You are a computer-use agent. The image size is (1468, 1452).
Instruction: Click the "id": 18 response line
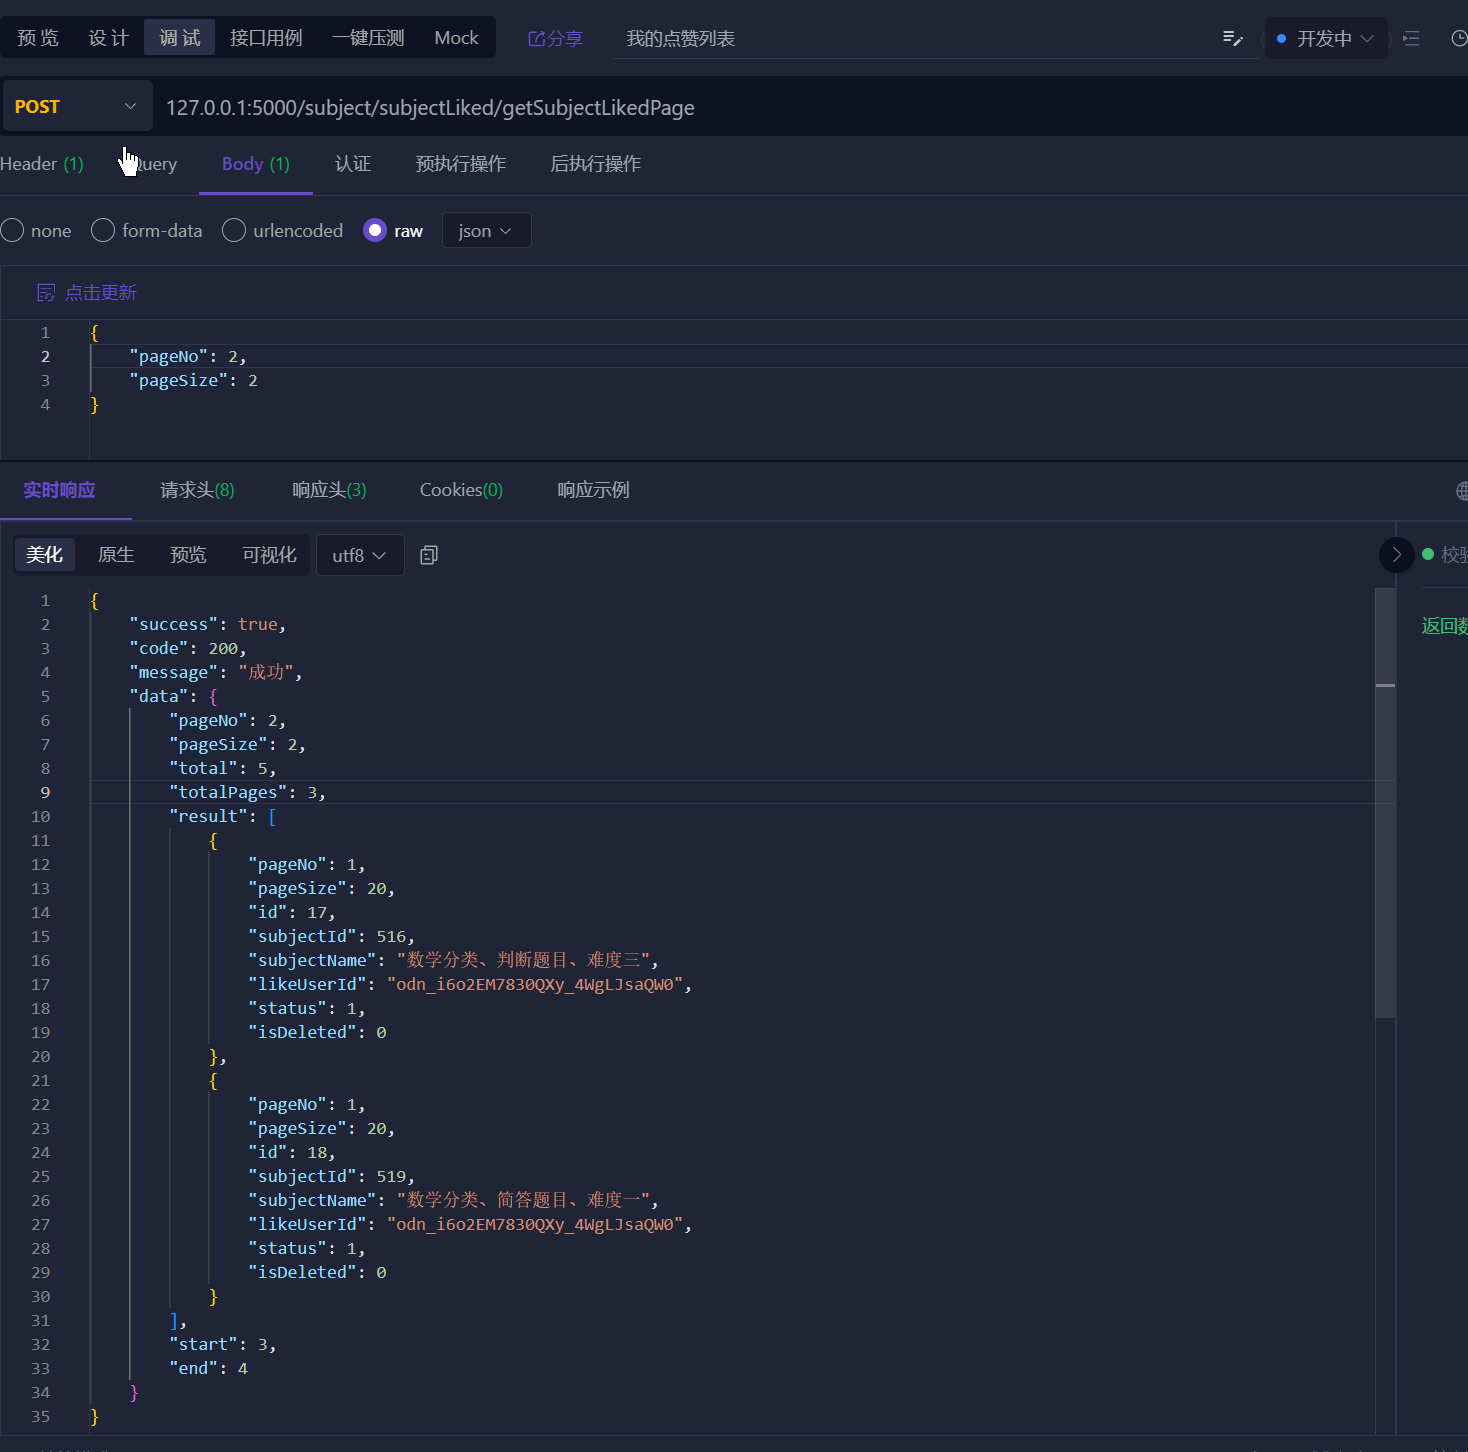point(292,1153)
